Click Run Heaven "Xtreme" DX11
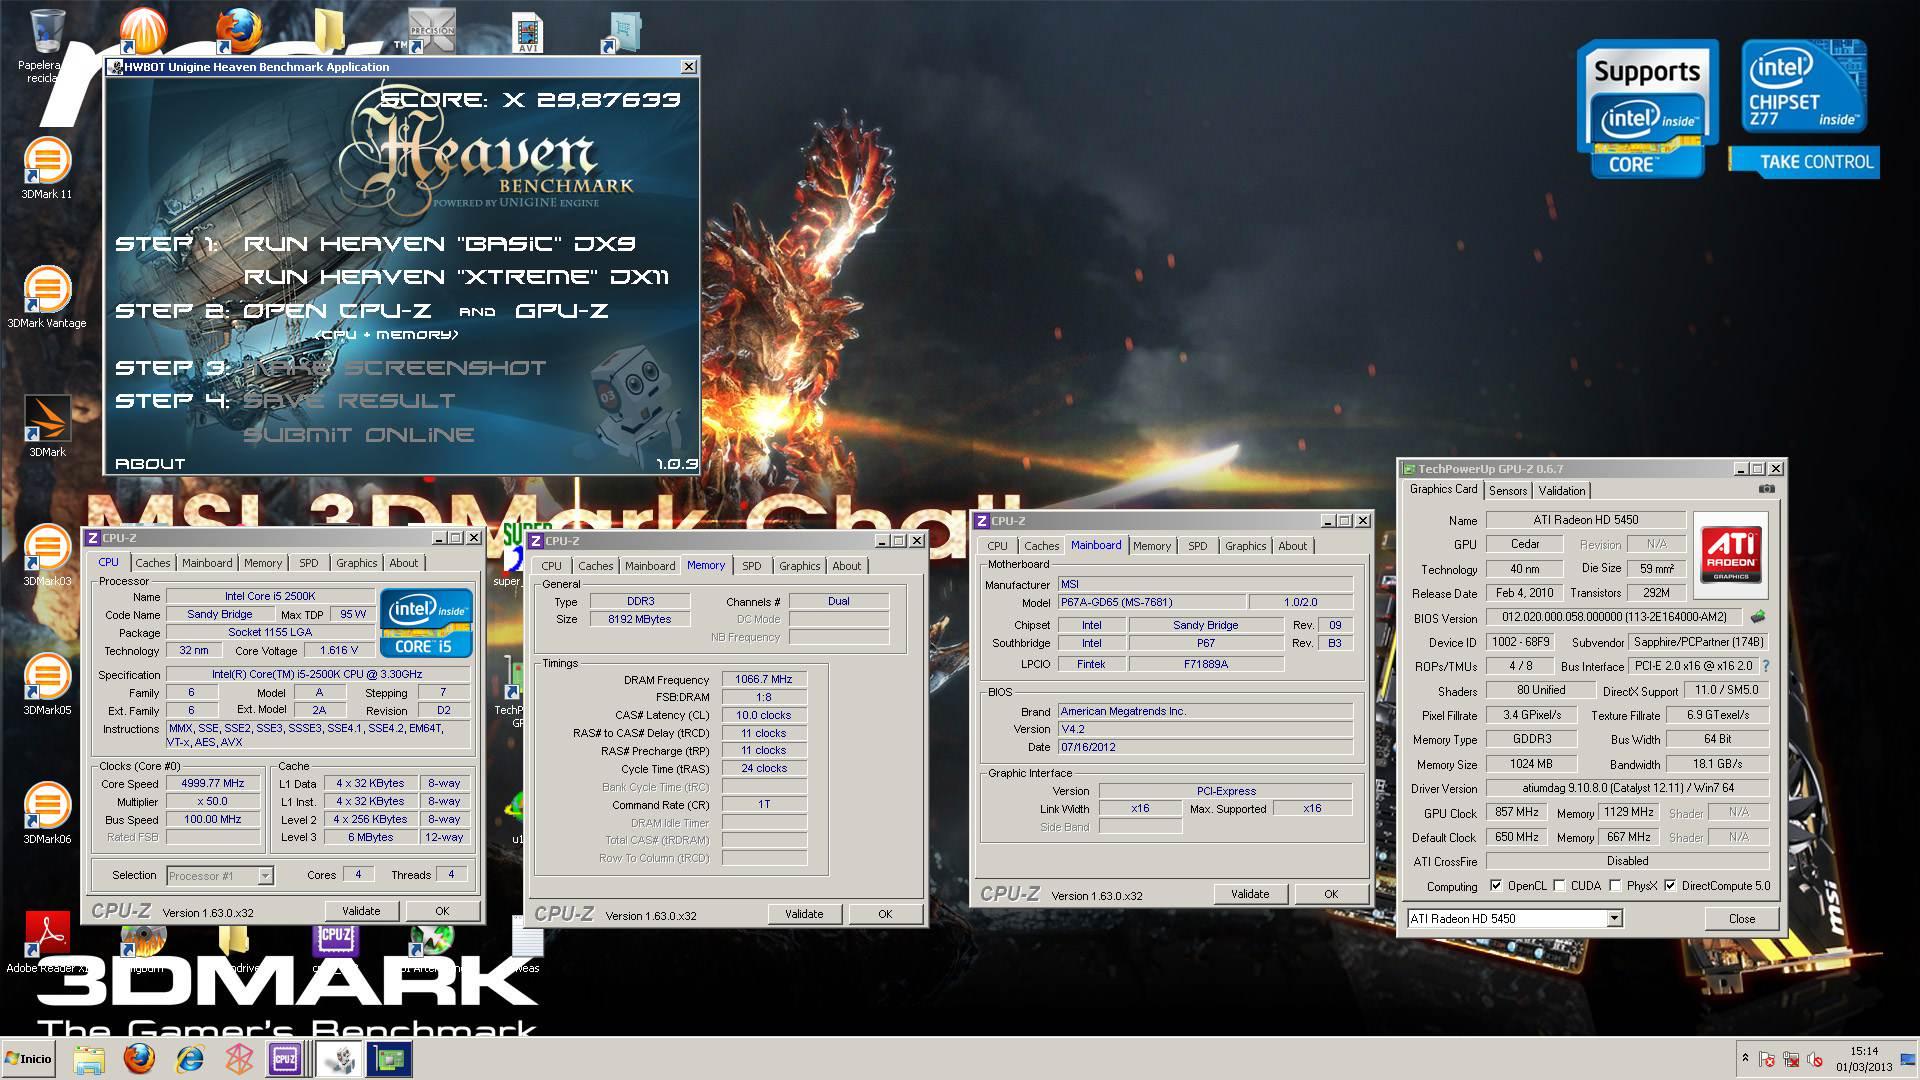Screen dimensions: 1920x1080 (456, 277)
